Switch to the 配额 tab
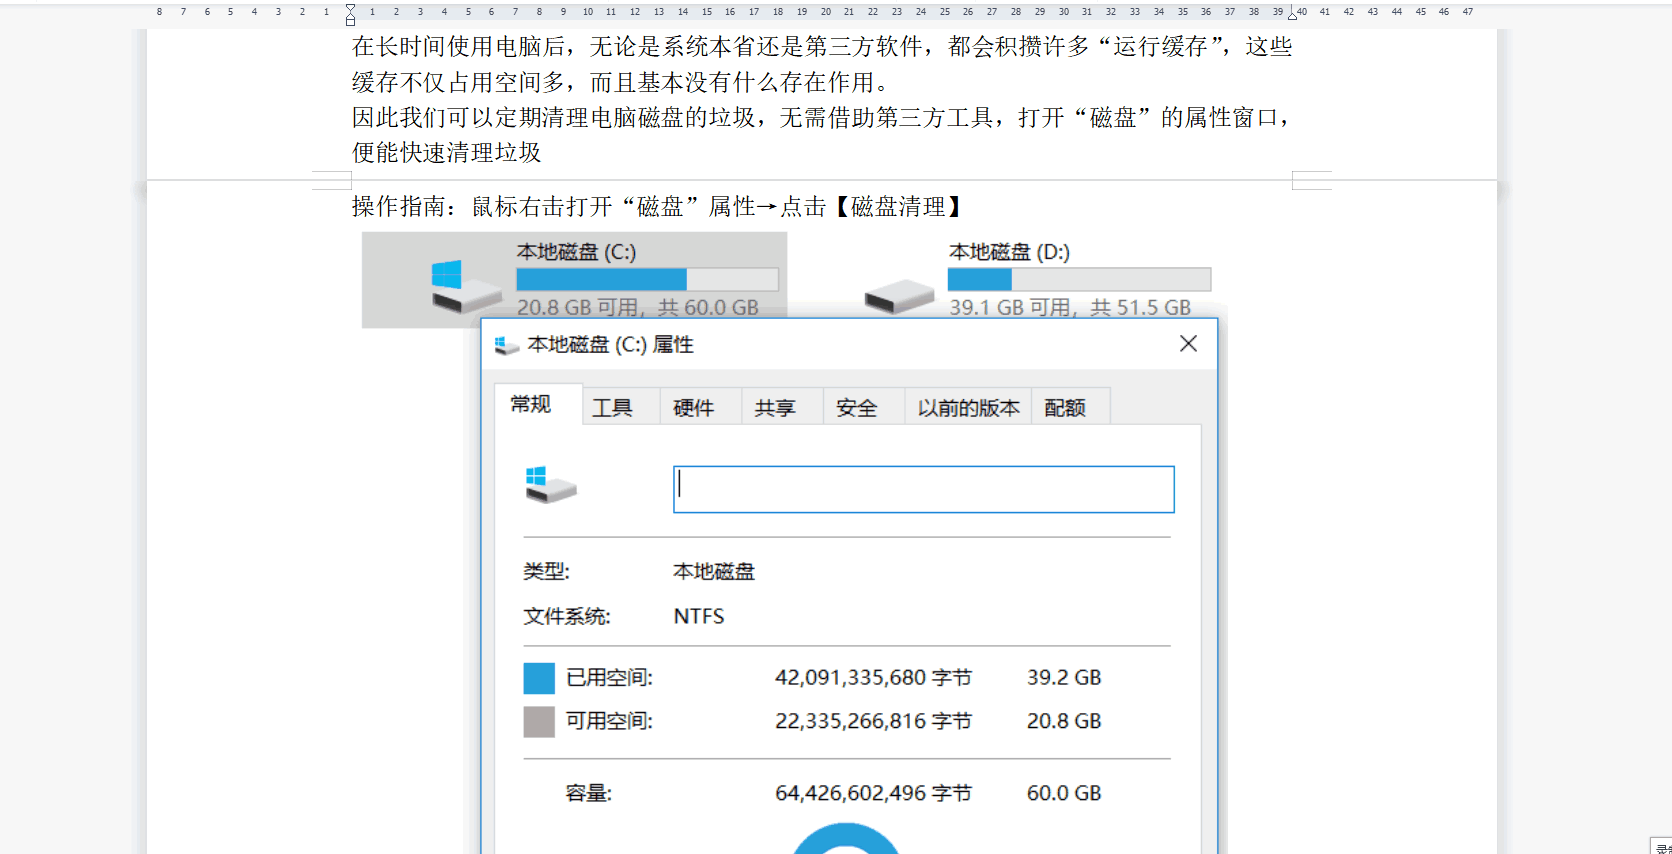This screenshot has width=1672, height=854. tap(1065, 408)
